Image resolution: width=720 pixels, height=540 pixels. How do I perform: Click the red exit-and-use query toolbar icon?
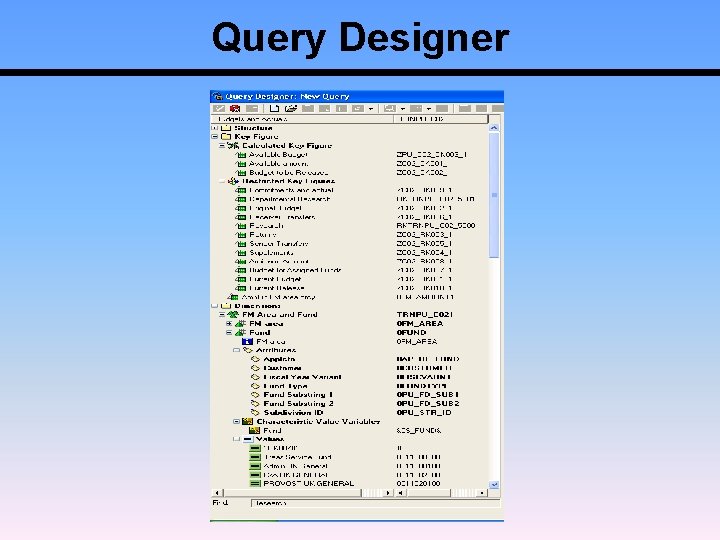click(235, 109)
